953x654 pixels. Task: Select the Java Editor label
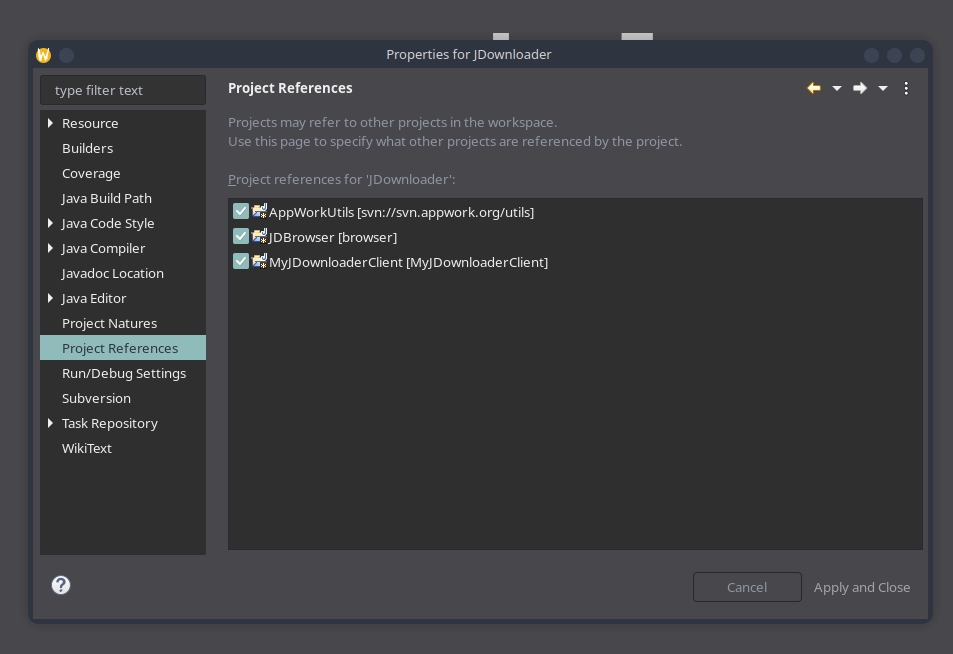94,298
